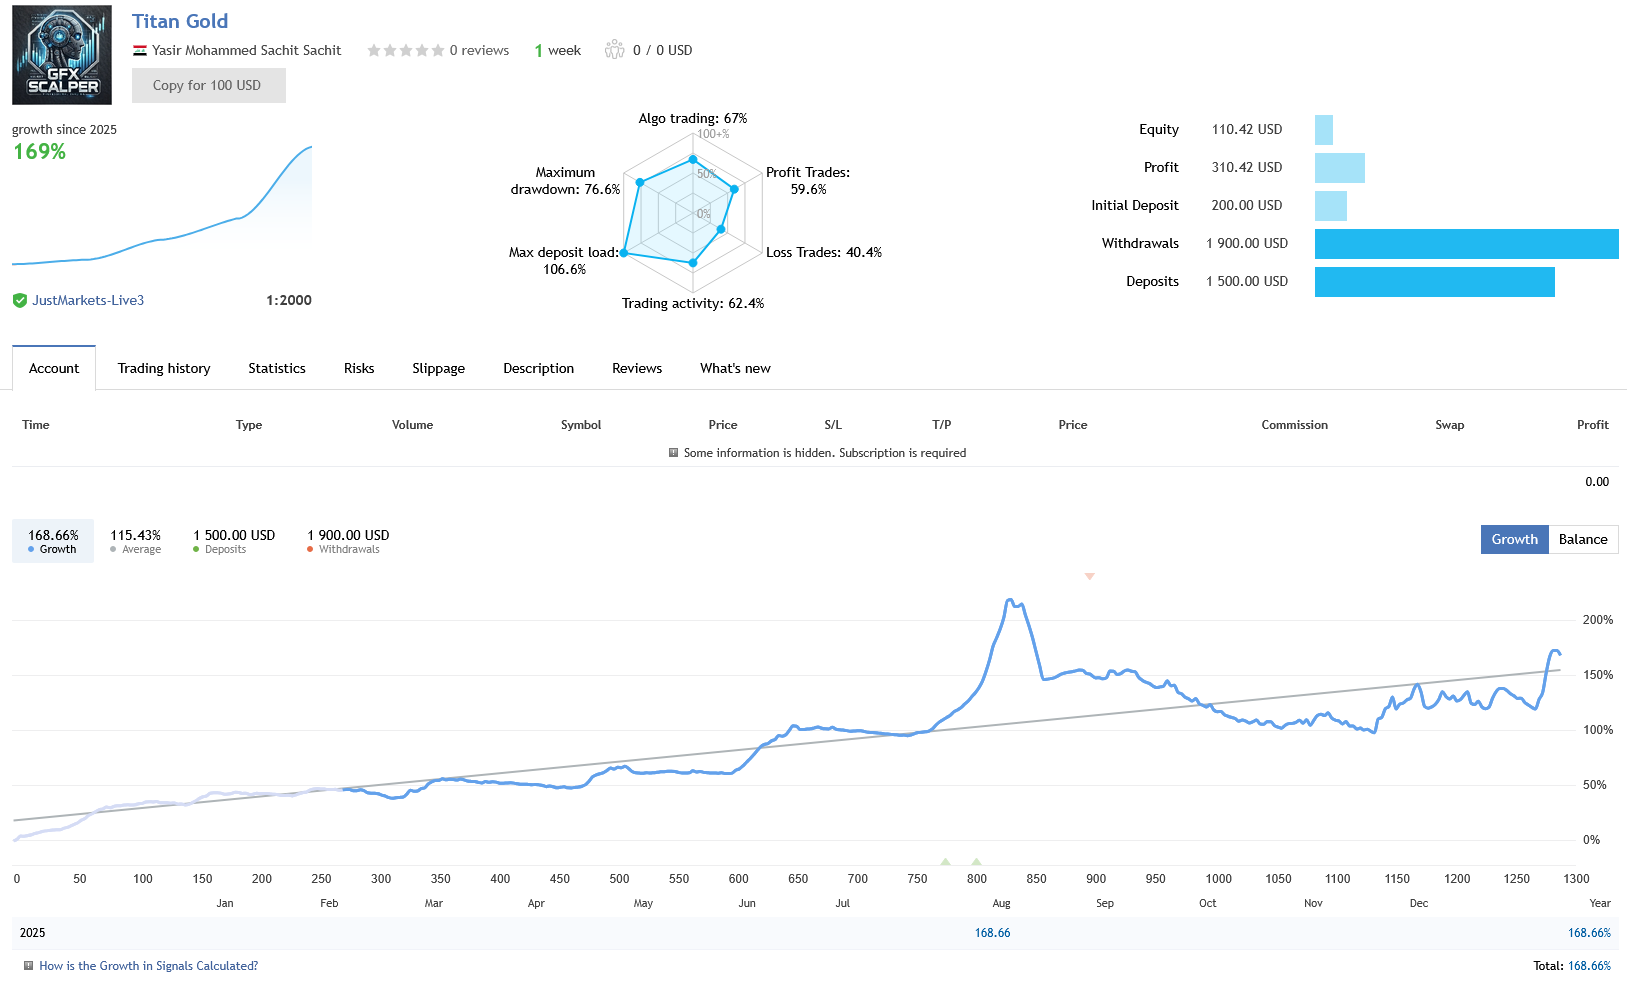Screen dimensions: 1627x986
Task: Click the 169% growth value
Action: [40, 152]
